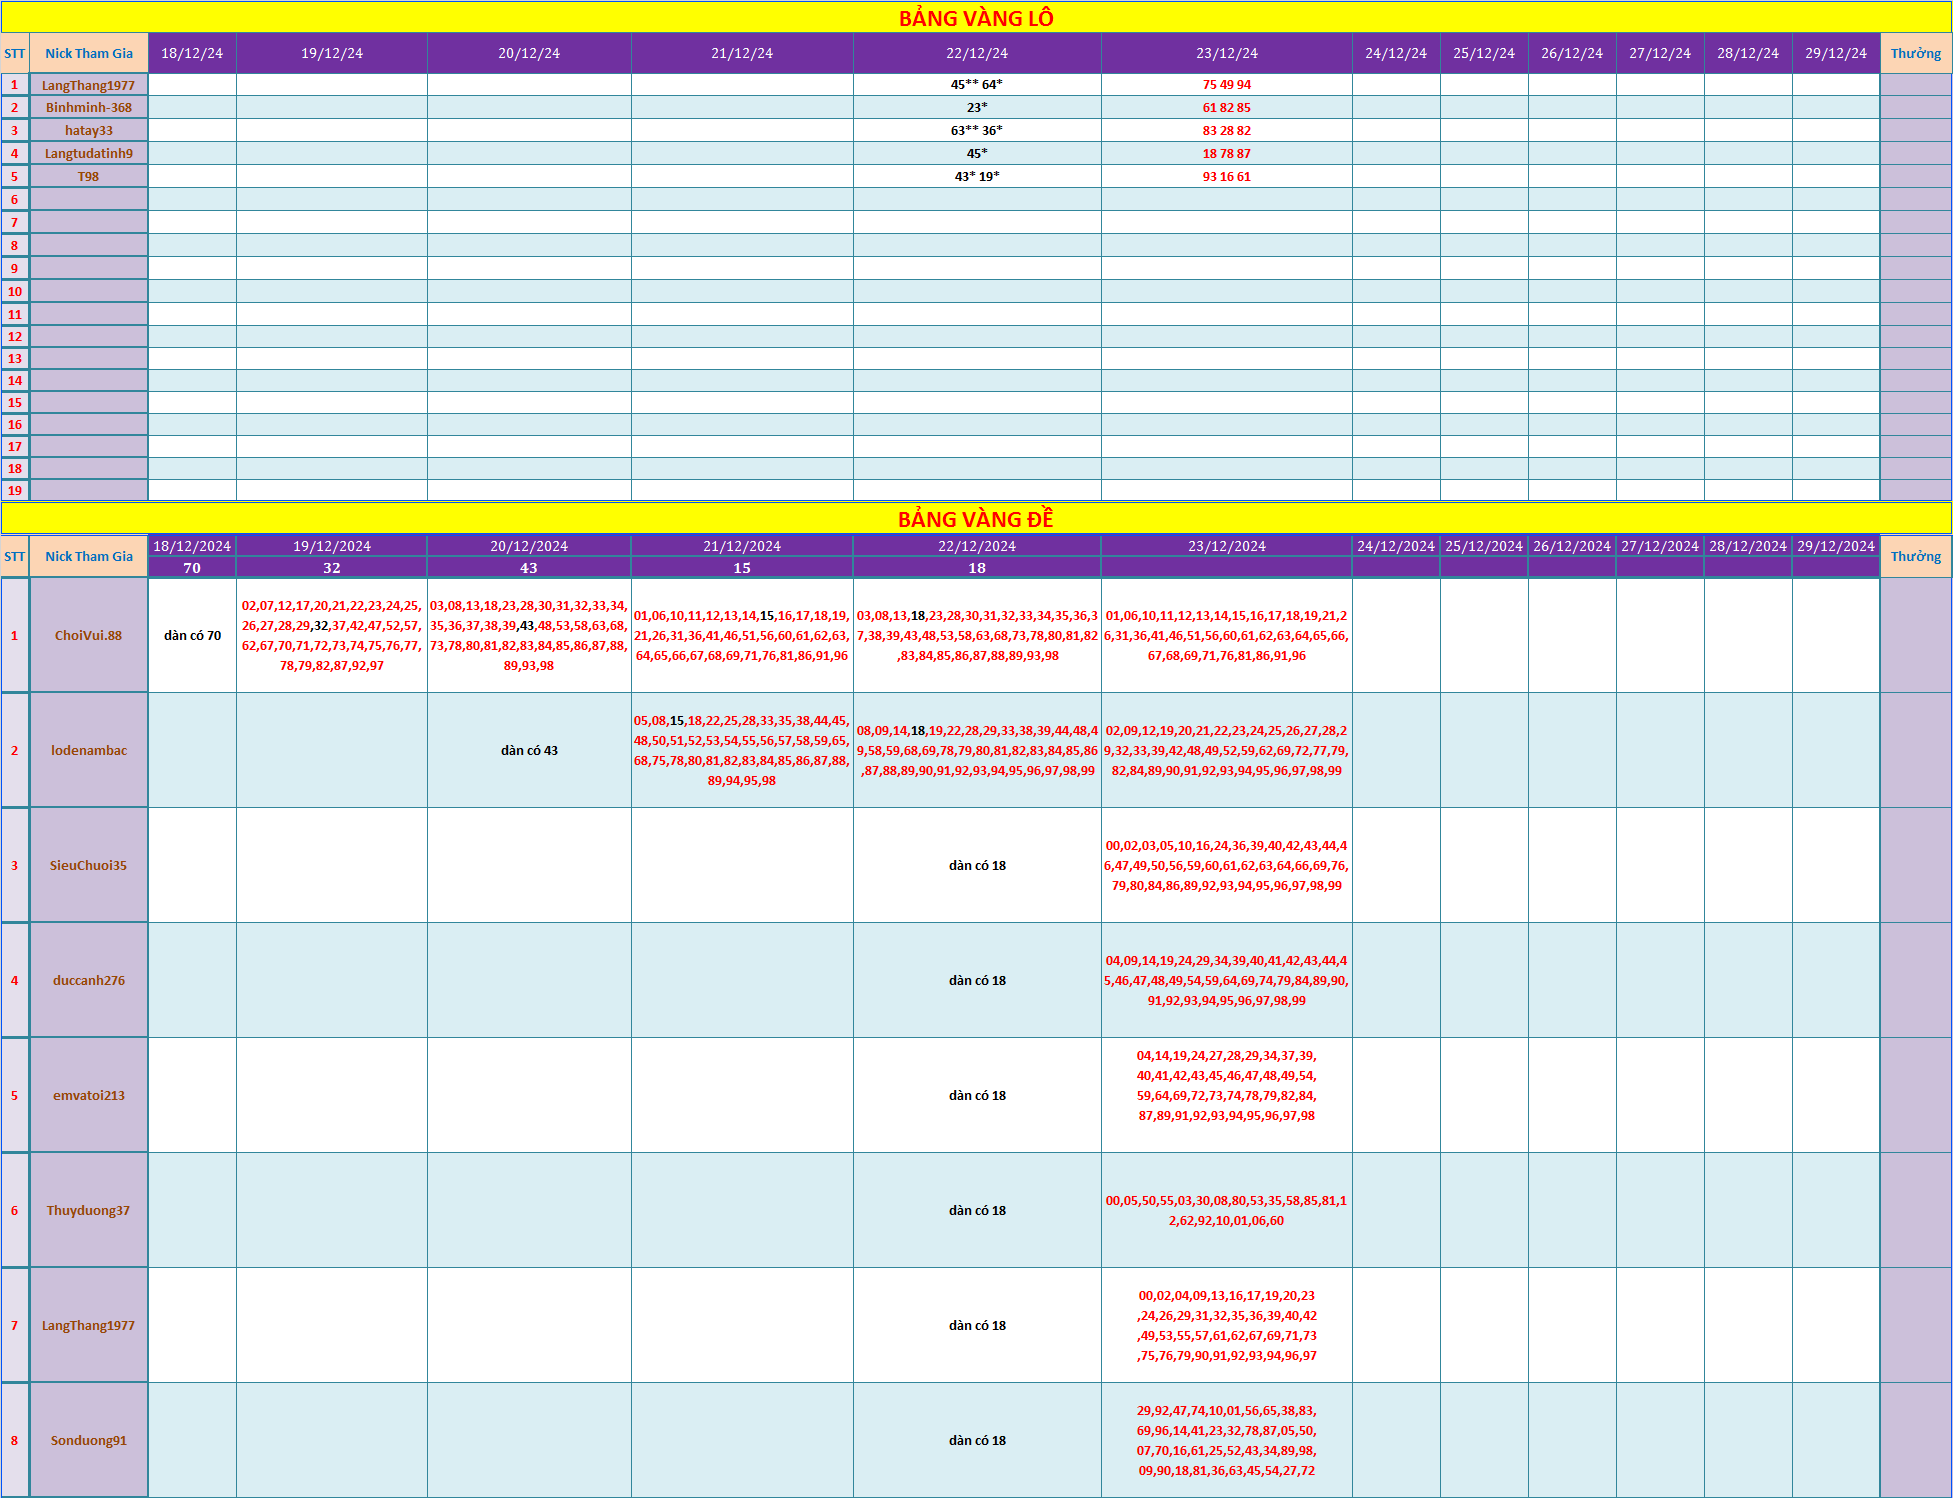
Task: Select lodenambac number list for 21/12/2024
Action: (742, 751)
